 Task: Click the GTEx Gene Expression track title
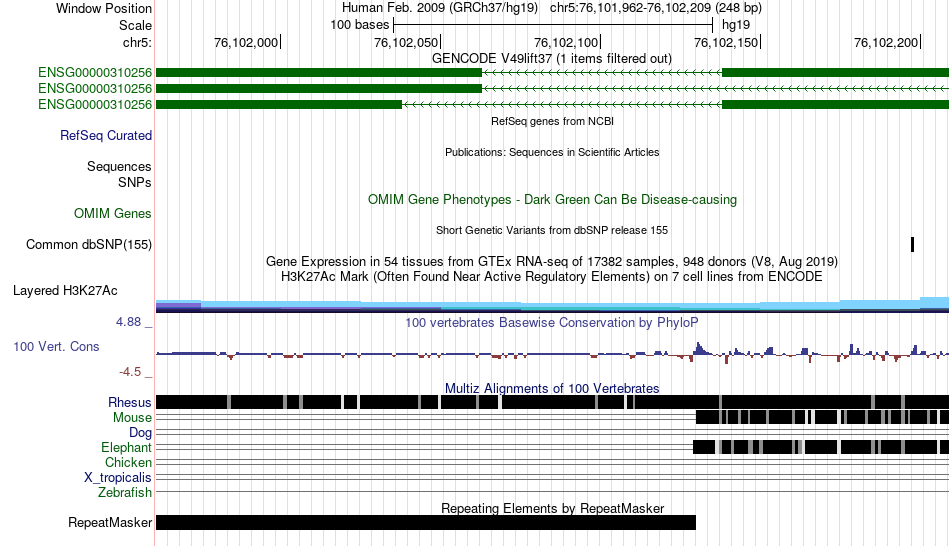click(x=552, y=262)
